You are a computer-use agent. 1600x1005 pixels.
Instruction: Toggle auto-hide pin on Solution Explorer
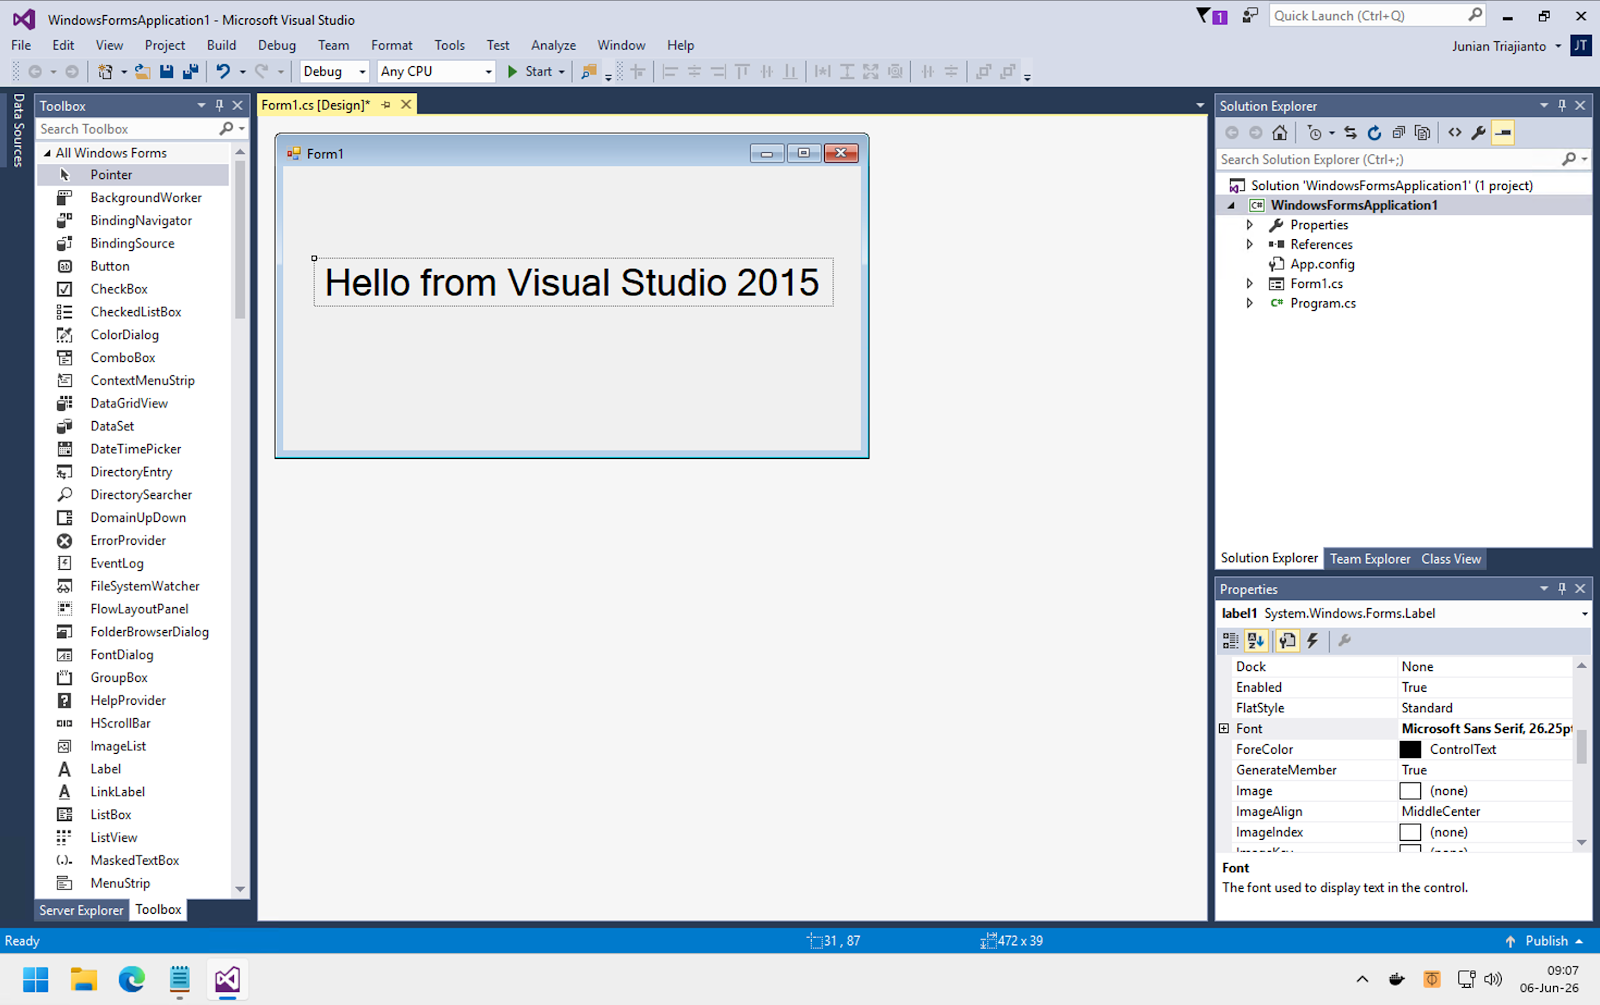pos(1562,105)
